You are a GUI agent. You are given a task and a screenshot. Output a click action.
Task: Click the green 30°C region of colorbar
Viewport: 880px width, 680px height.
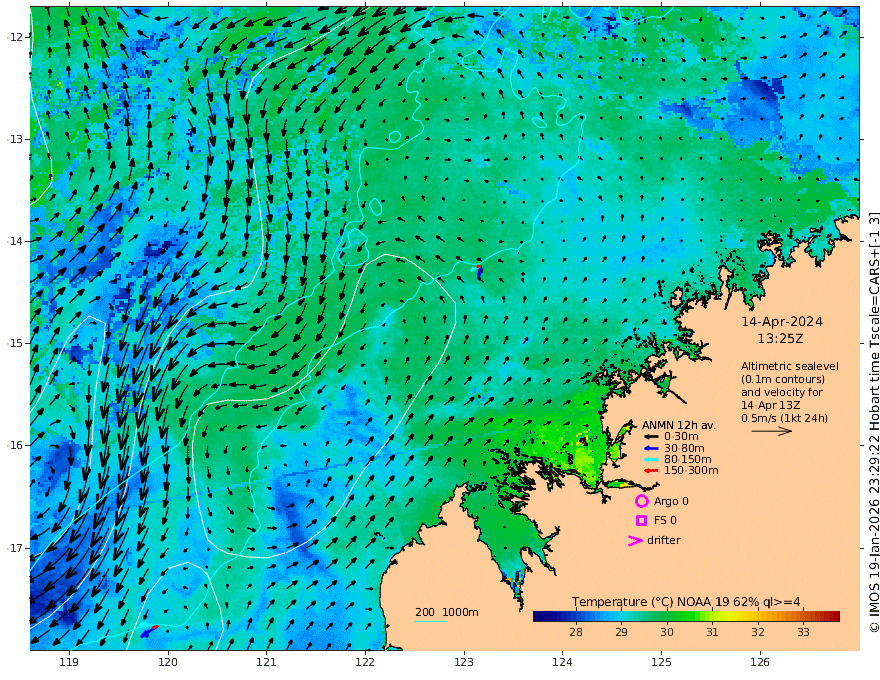click(x=667, y=616)
